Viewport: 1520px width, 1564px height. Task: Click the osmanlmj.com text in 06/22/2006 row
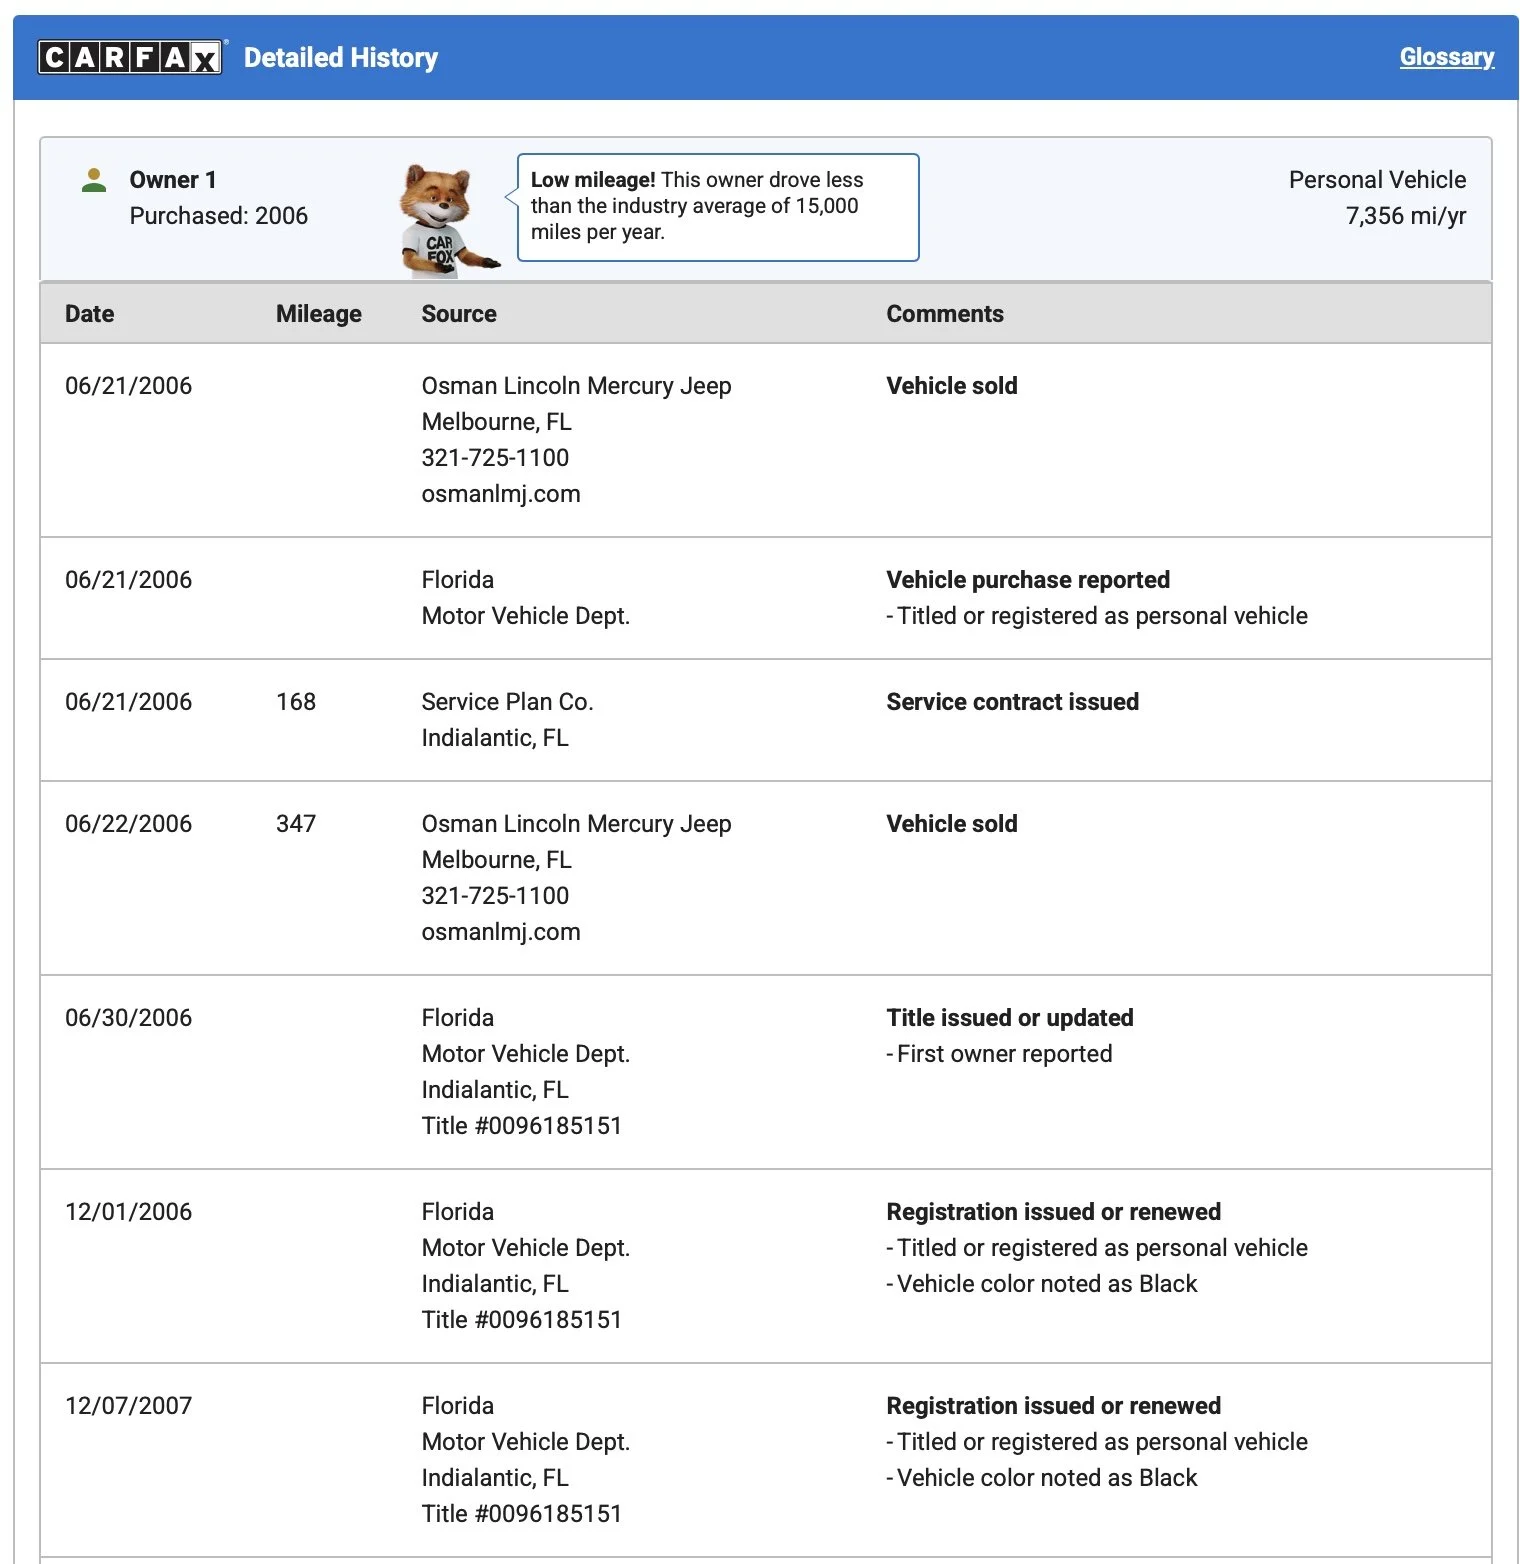[501, 932]
